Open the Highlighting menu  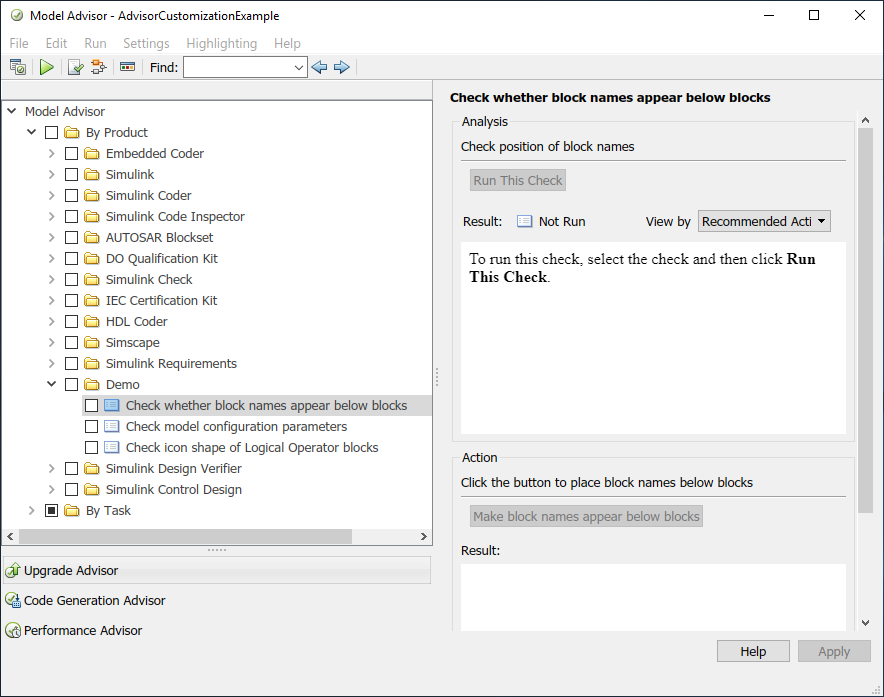pos(221,43)
